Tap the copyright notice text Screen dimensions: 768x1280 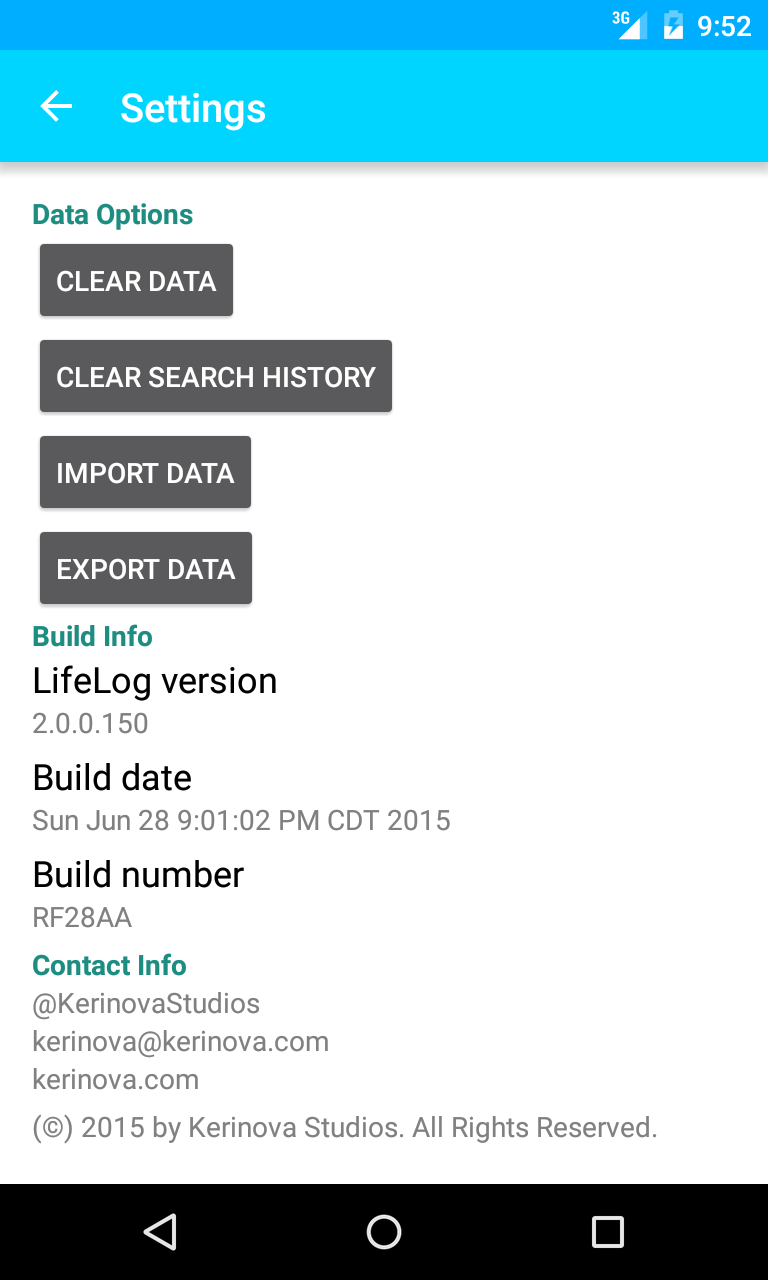[345, 1128]
